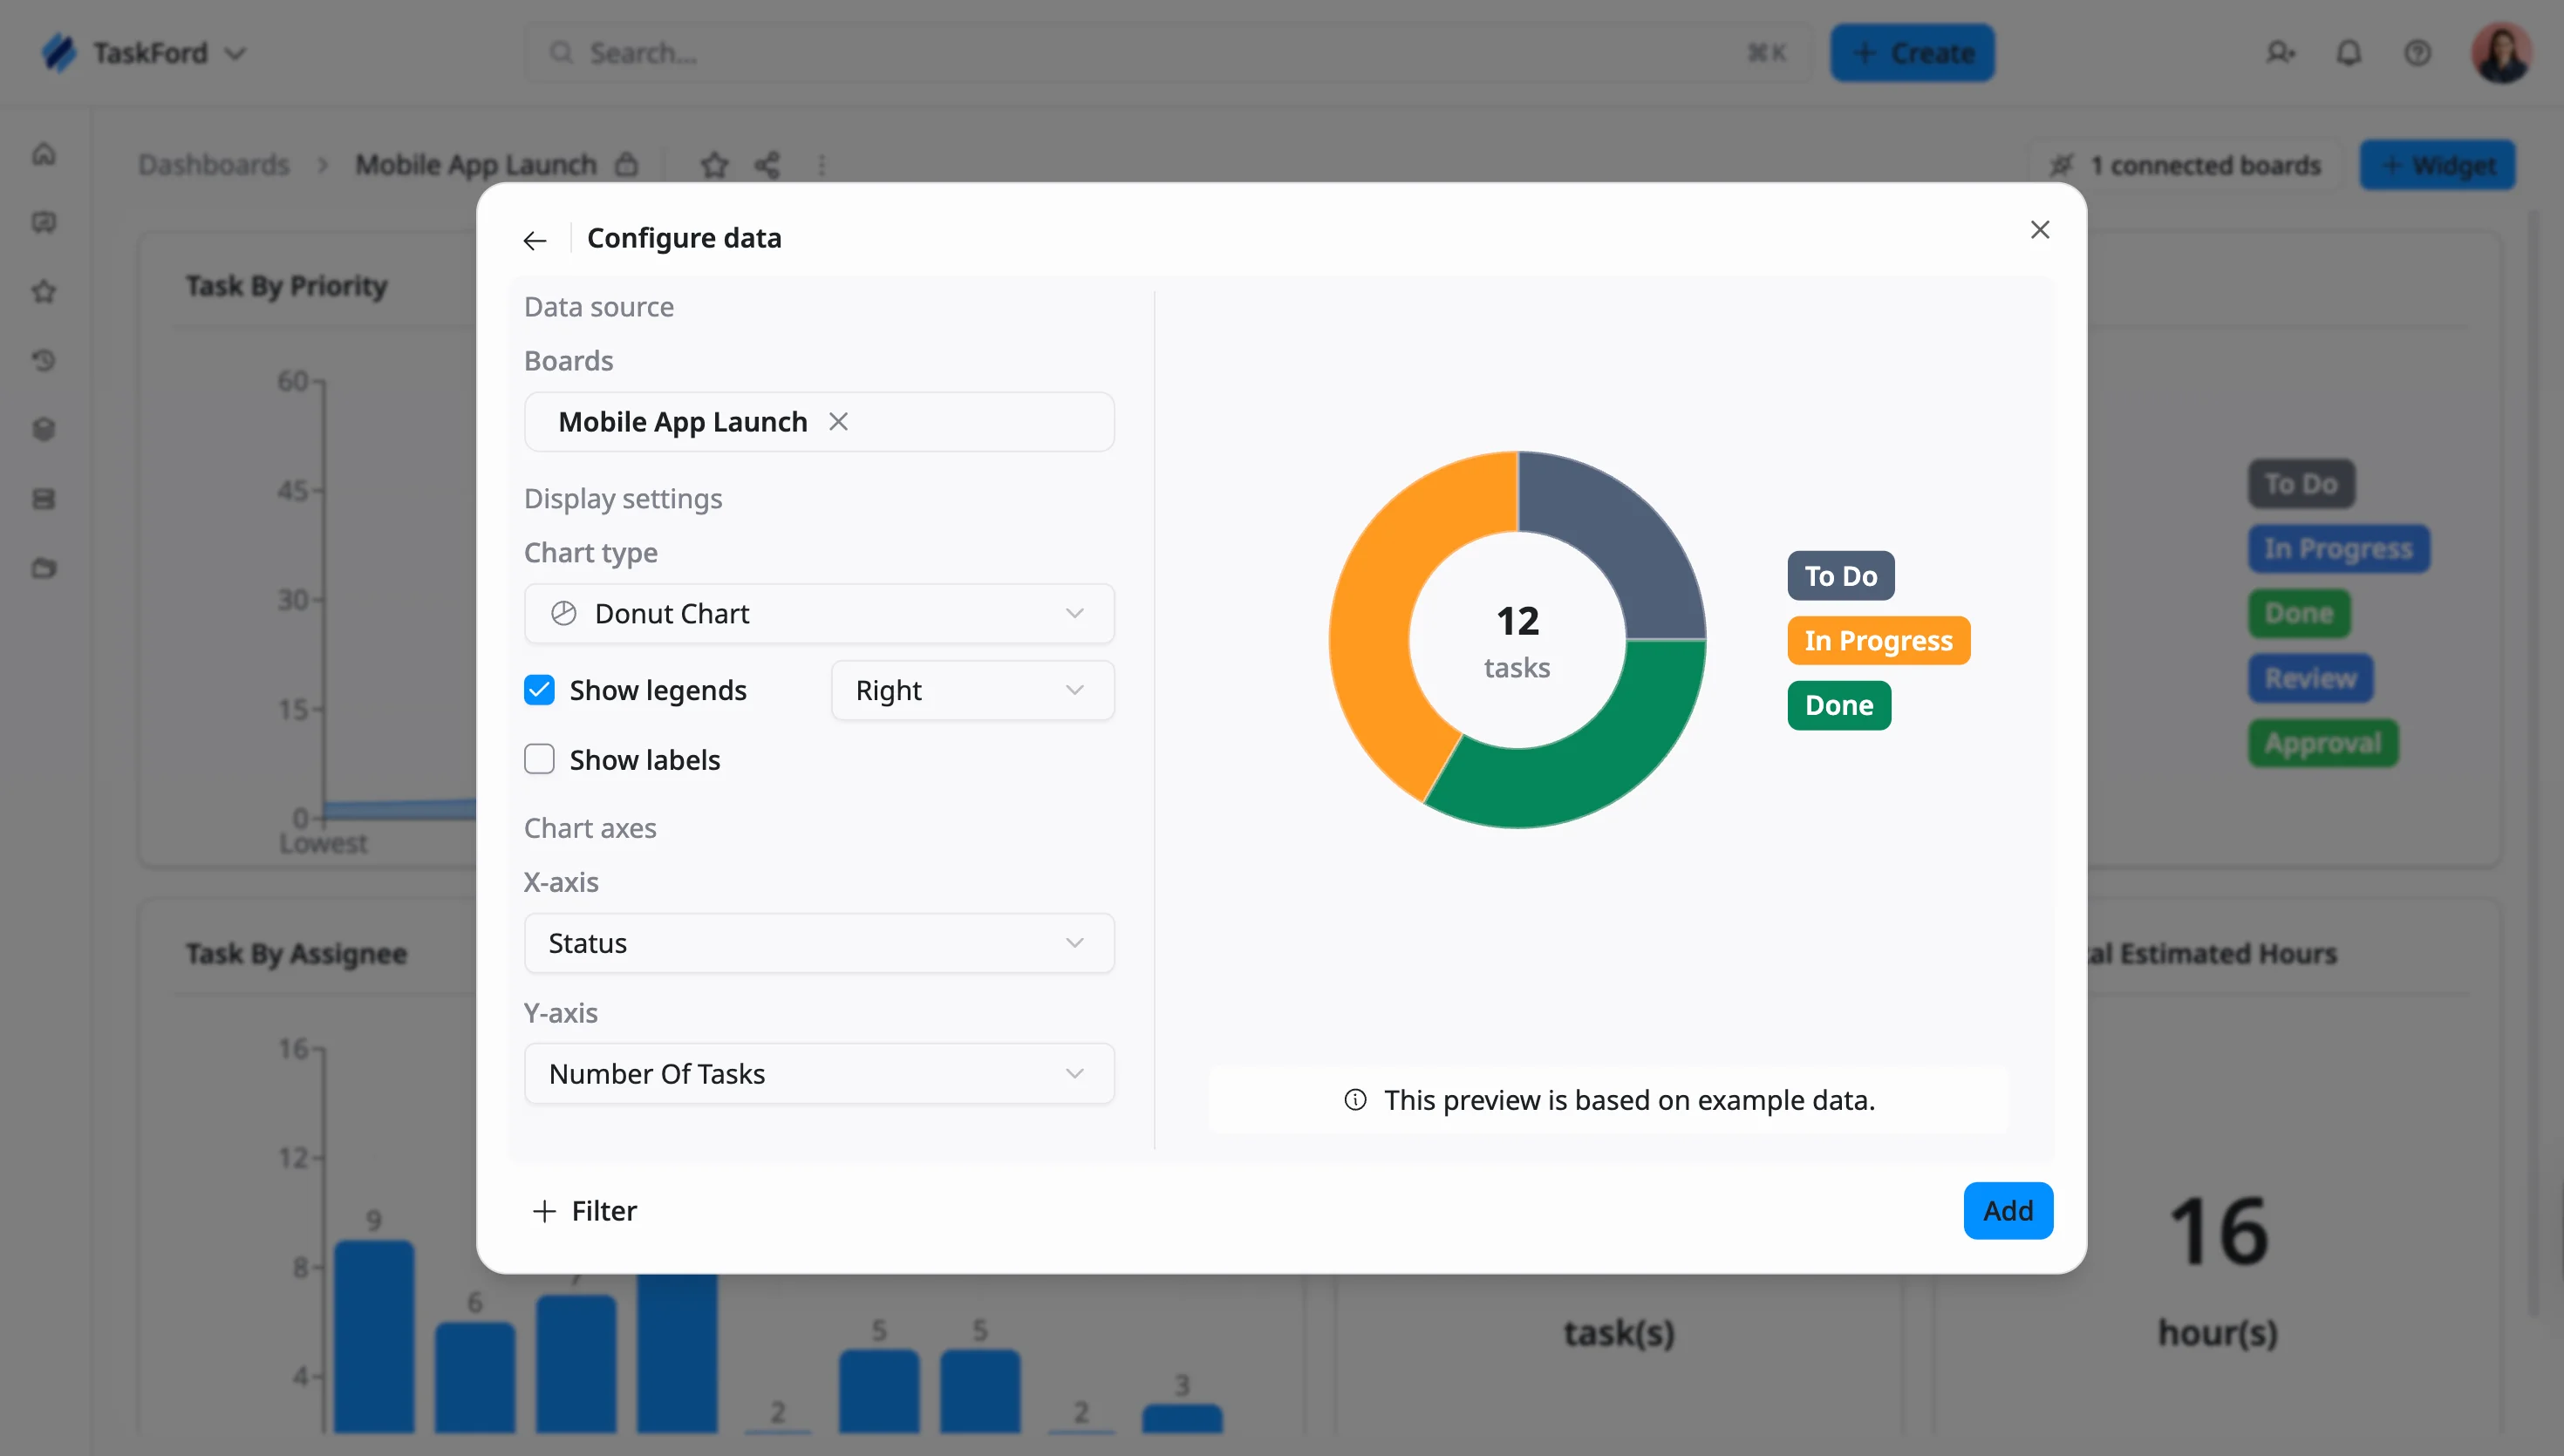
Task: Star the Mobile App Launch dashboard
Action: click(714, 165)
